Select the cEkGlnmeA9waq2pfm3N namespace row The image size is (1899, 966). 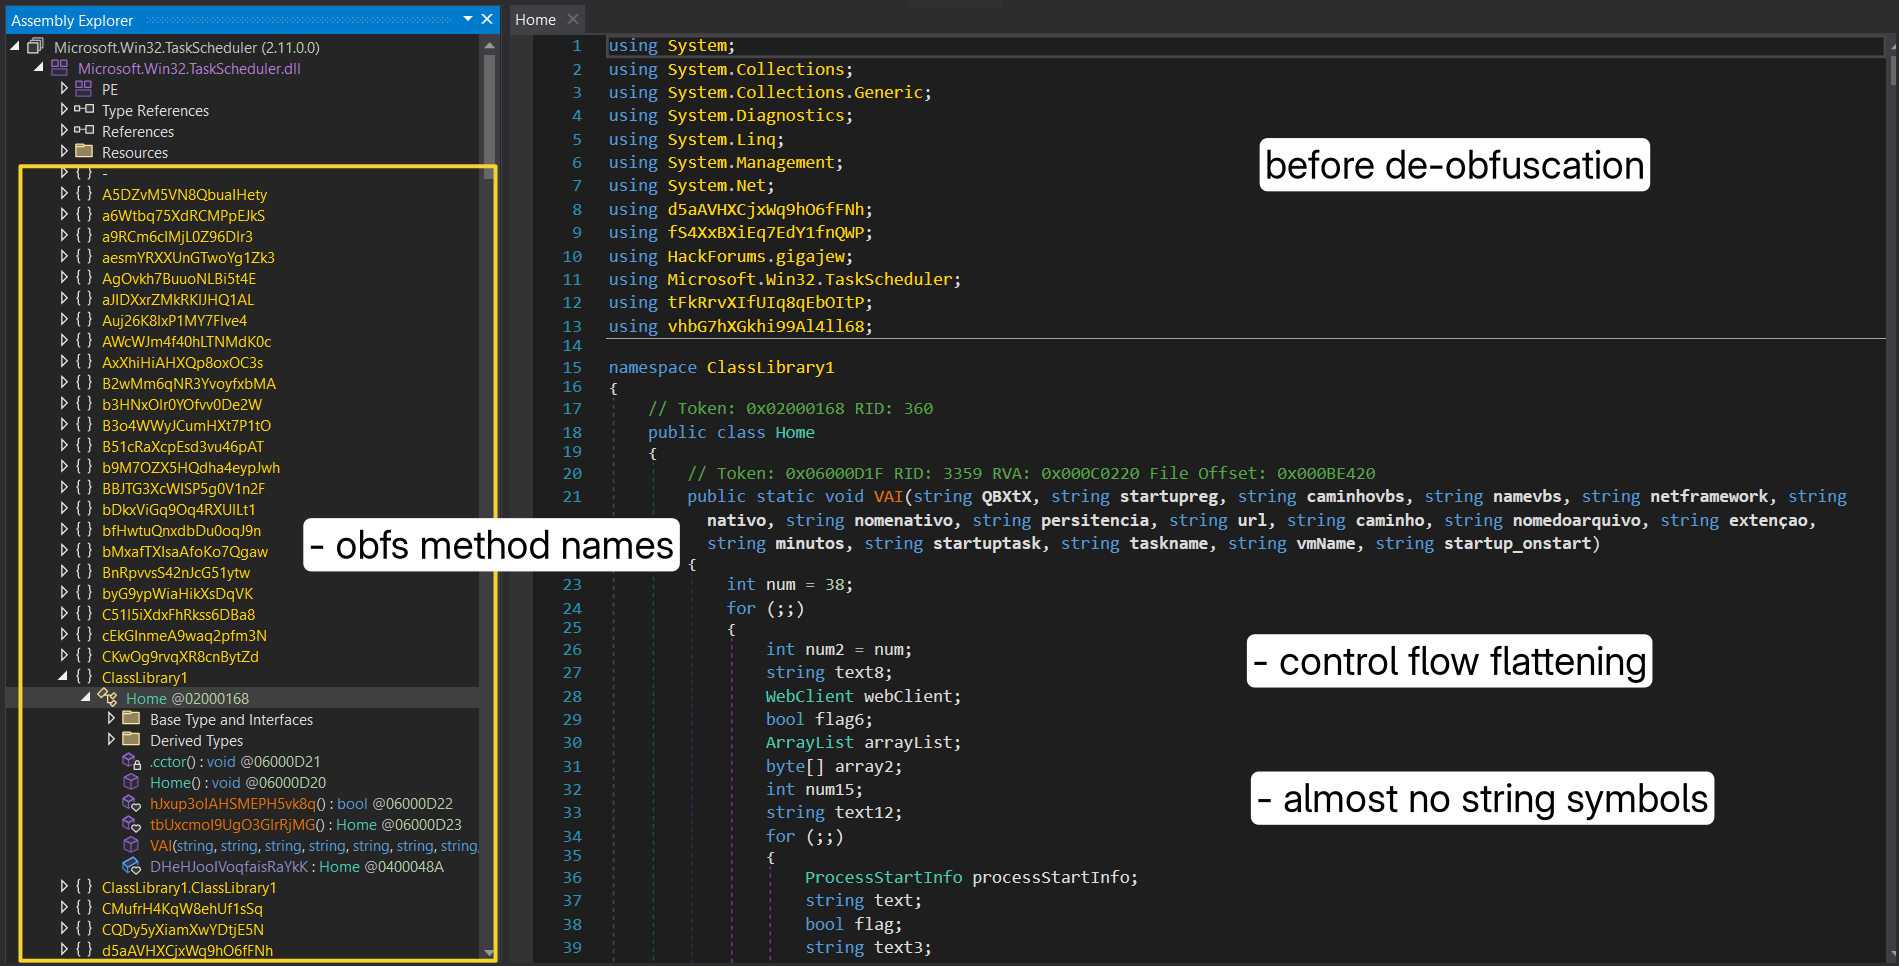184,635
